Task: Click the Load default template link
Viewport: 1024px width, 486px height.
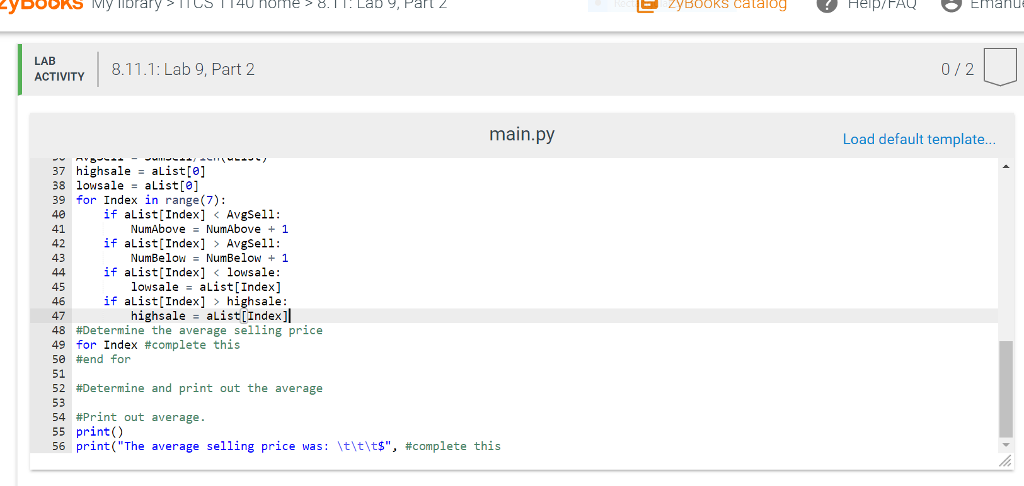Action: tap(919, 139)
